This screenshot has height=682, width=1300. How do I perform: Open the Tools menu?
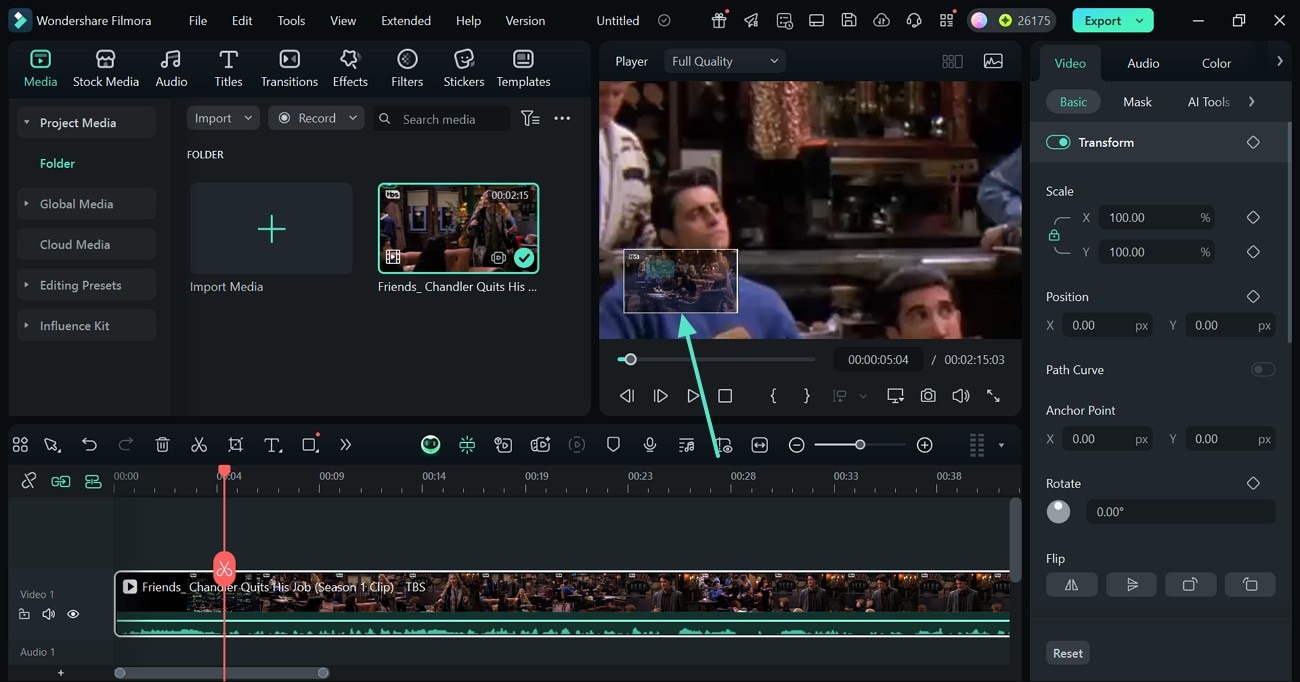click(290, 20)
